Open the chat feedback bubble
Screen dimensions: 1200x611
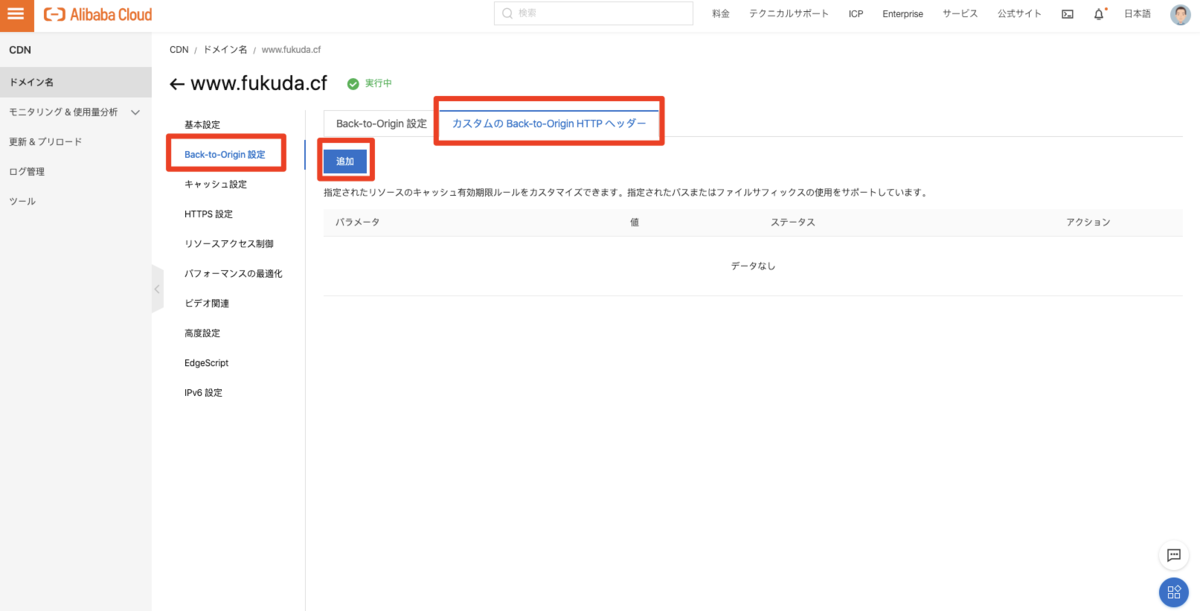[1172, 555]
